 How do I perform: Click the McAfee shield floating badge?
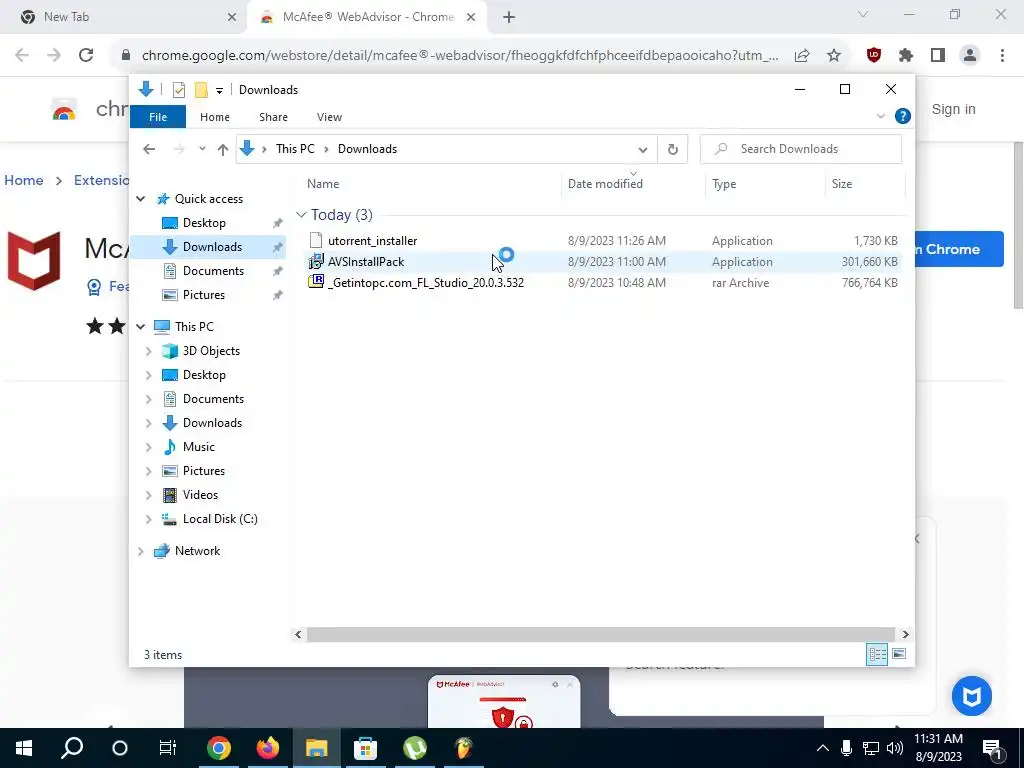pyautogui.click(x=972, y=696)
